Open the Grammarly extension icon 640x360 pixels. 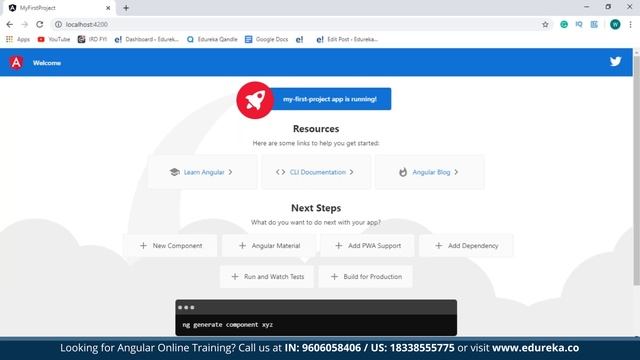pos(564,24)
